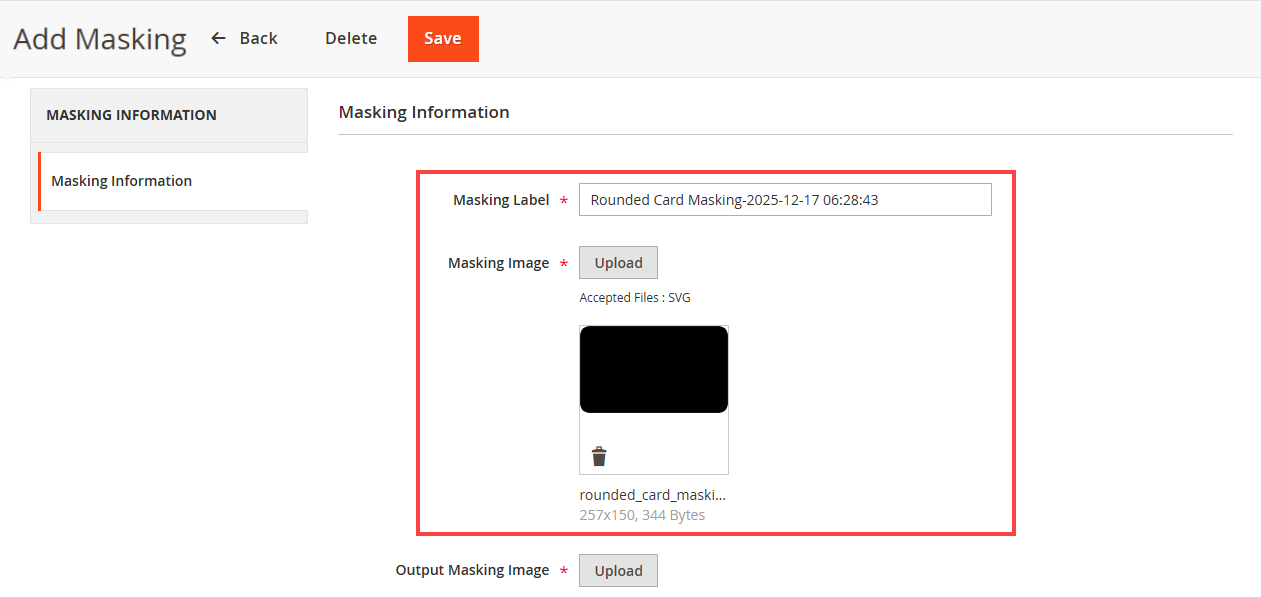Remove uploaded masking image with trash icon
This screenshot has height=597, width=1261.
599,457
